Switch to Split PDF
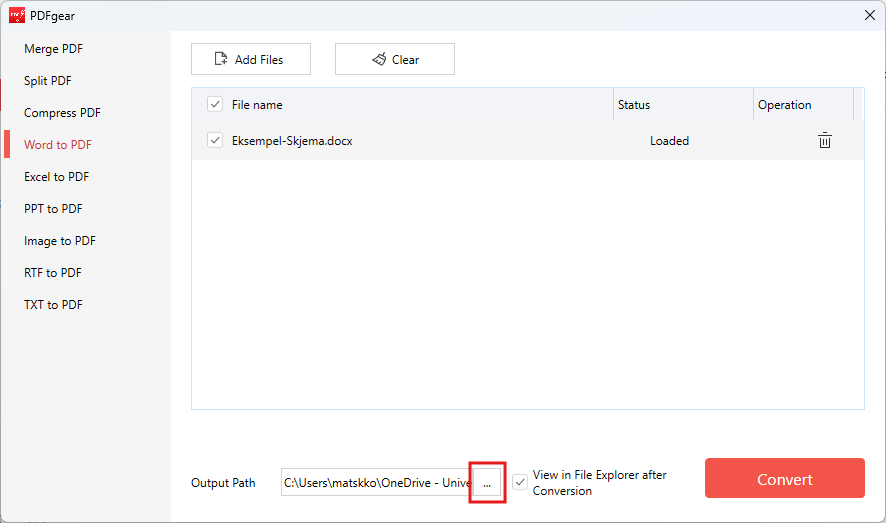 47,81
